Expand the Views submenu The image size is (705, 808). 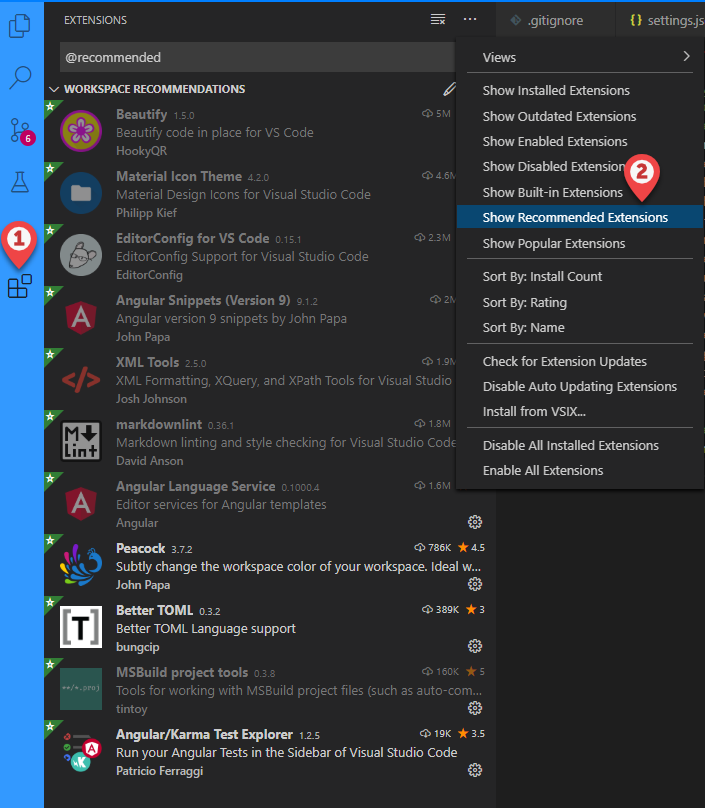point(580,57)
